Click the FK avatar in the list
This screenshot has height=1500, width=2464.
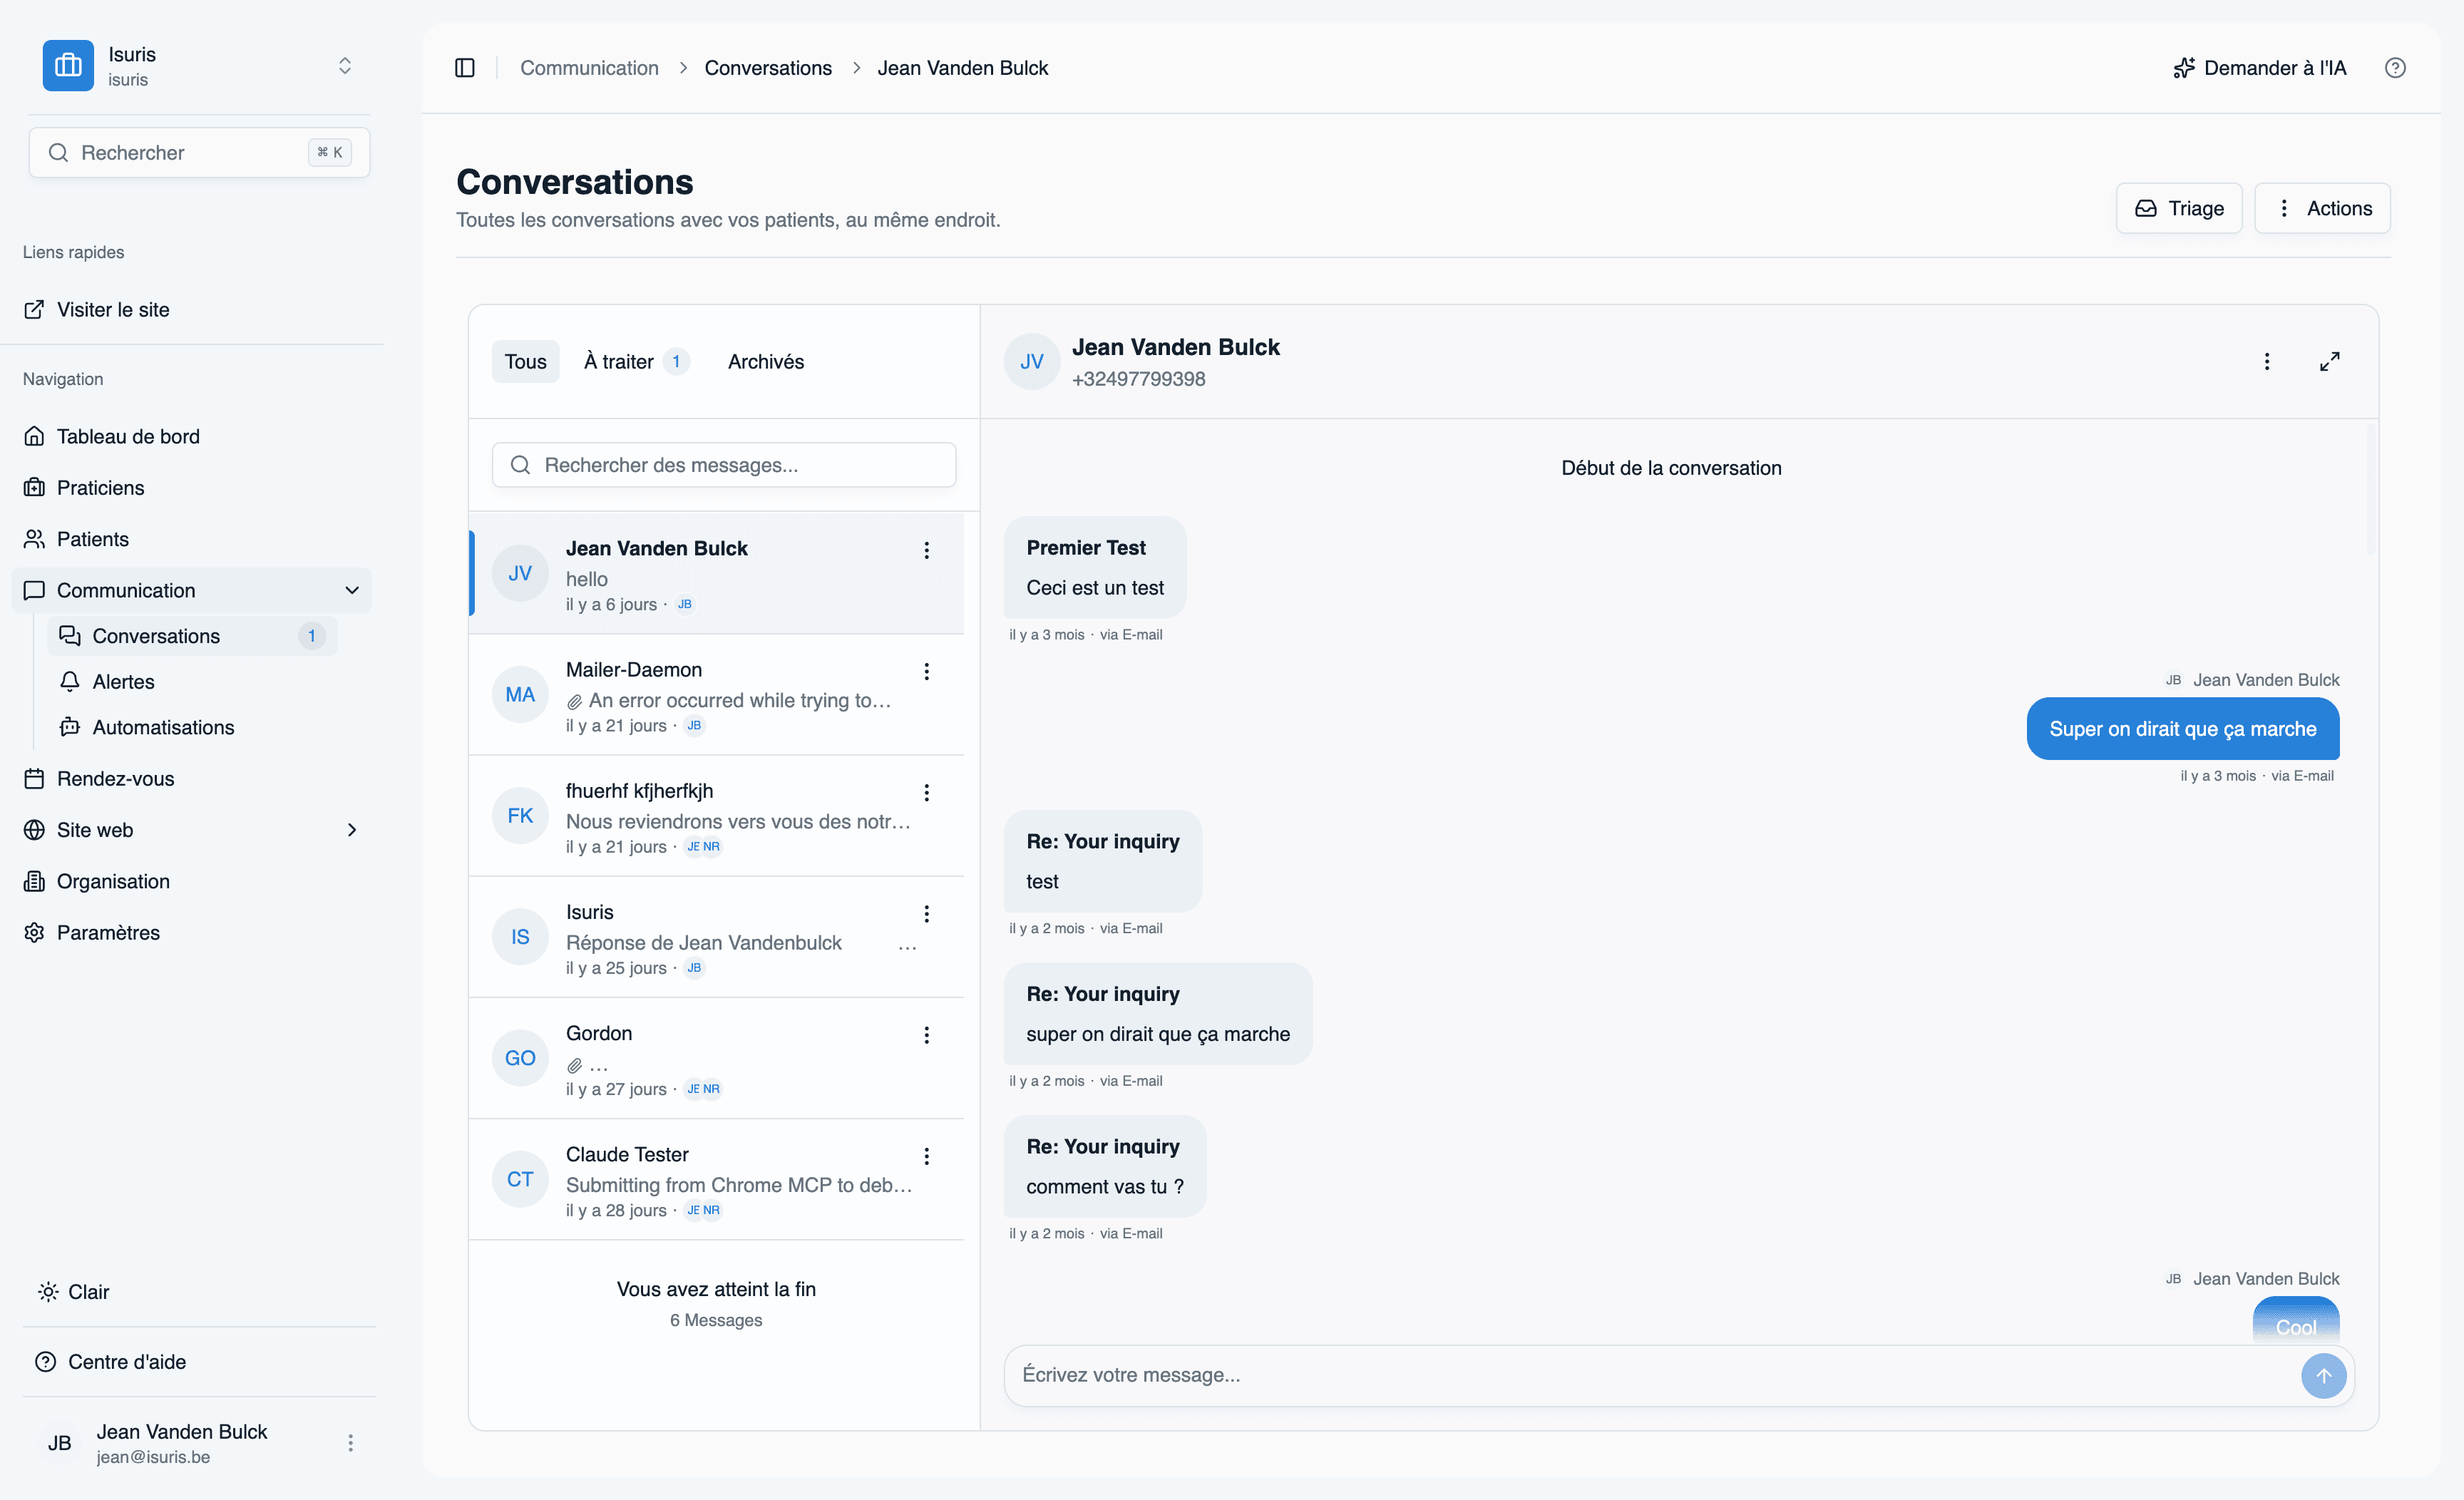(x=520, y=815)
